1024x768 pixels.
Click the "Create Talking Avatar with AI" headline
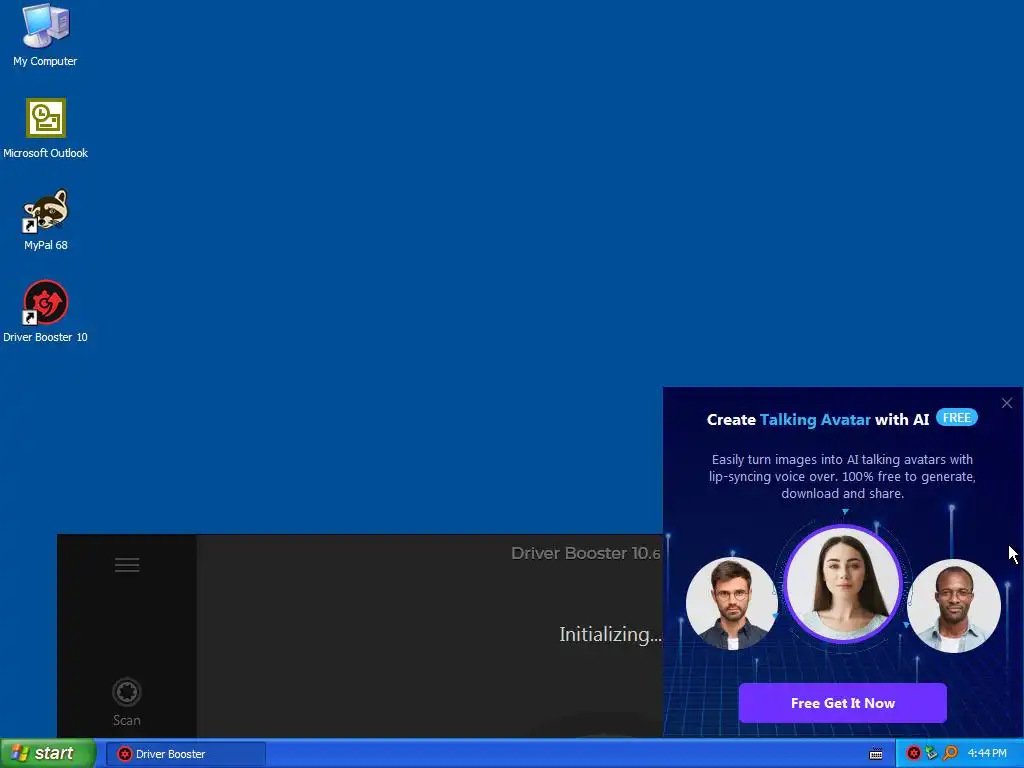point(818,419)
